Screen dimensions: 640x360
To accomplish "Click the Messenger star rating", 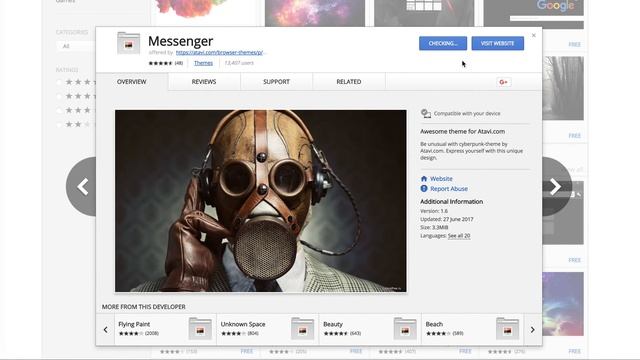I will [160, 63].
